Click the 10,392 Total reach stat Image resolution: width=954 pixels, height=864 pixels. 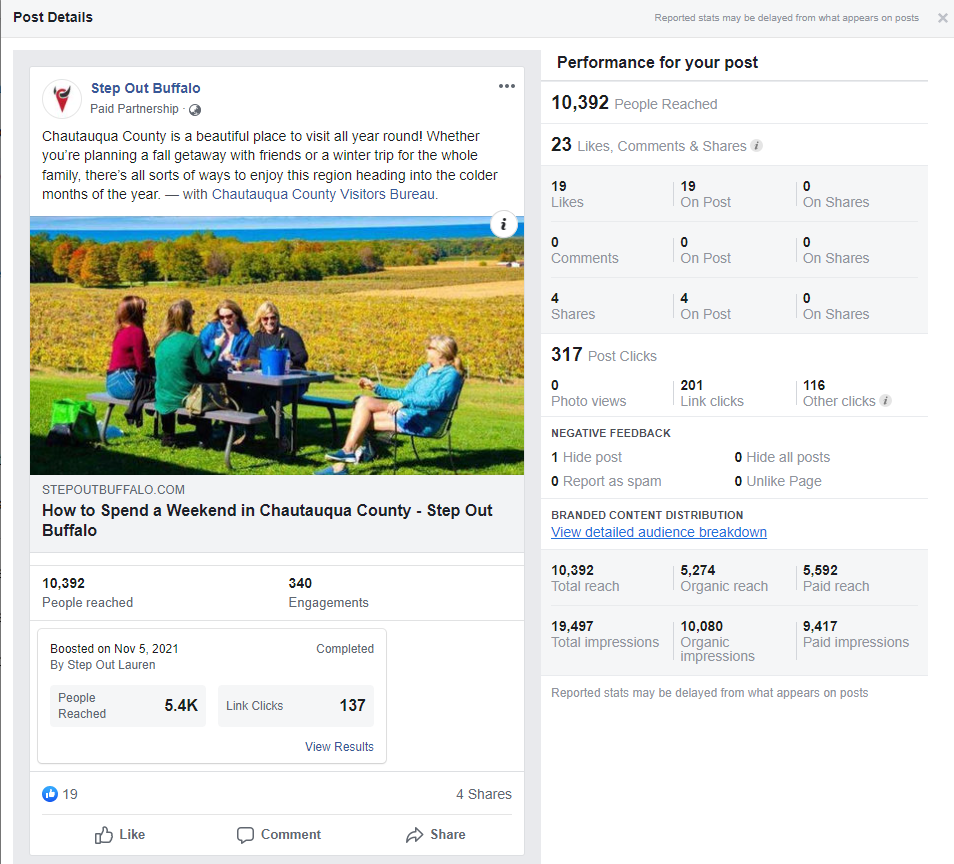coord(585,578)
